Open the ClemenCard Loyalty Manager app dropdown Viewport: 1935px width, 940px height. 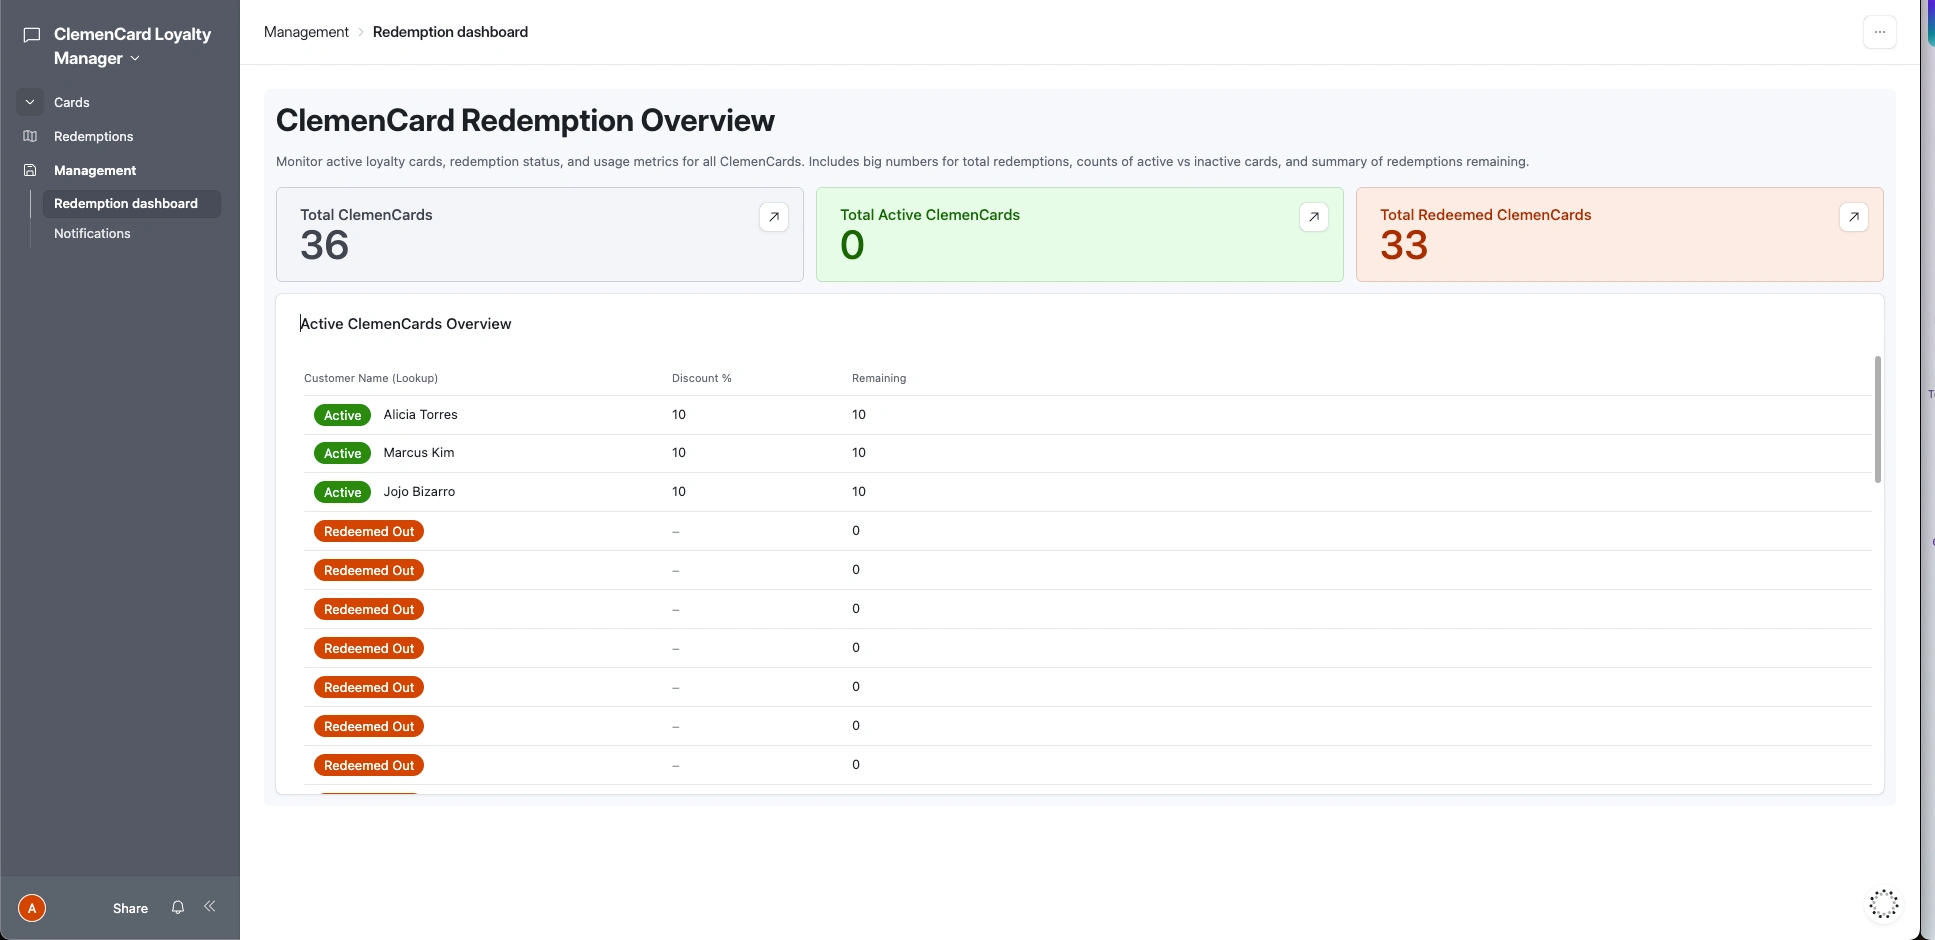135,59
